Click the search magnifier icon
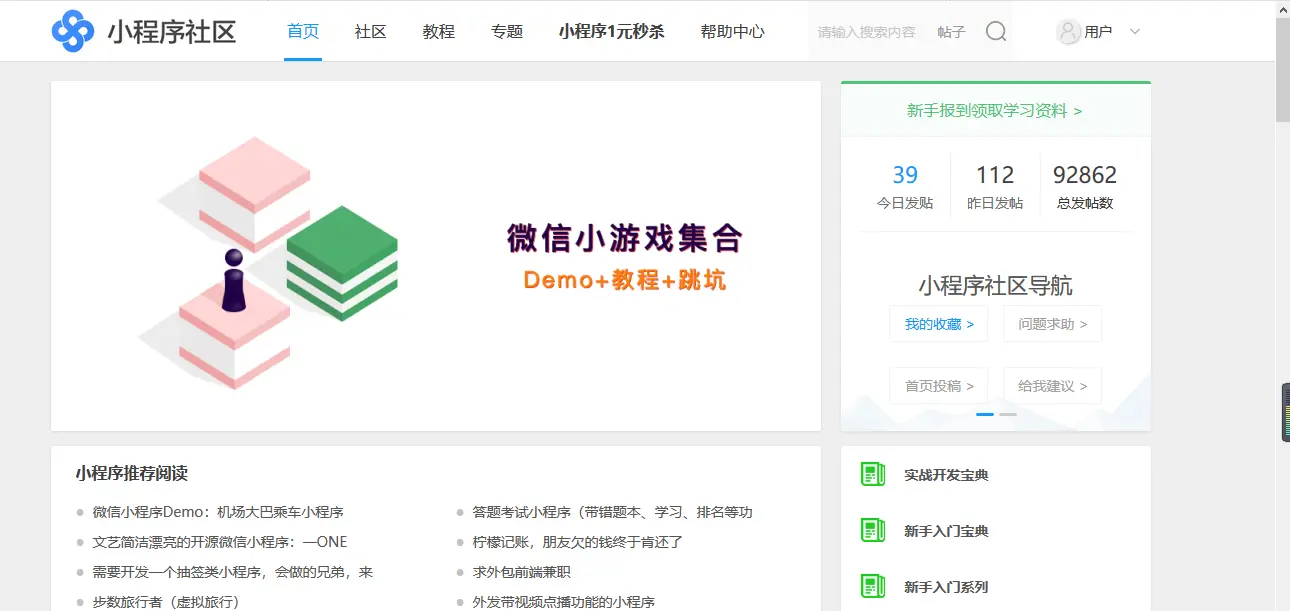Screen dimensions: 1290x611 tap(996, 32)
